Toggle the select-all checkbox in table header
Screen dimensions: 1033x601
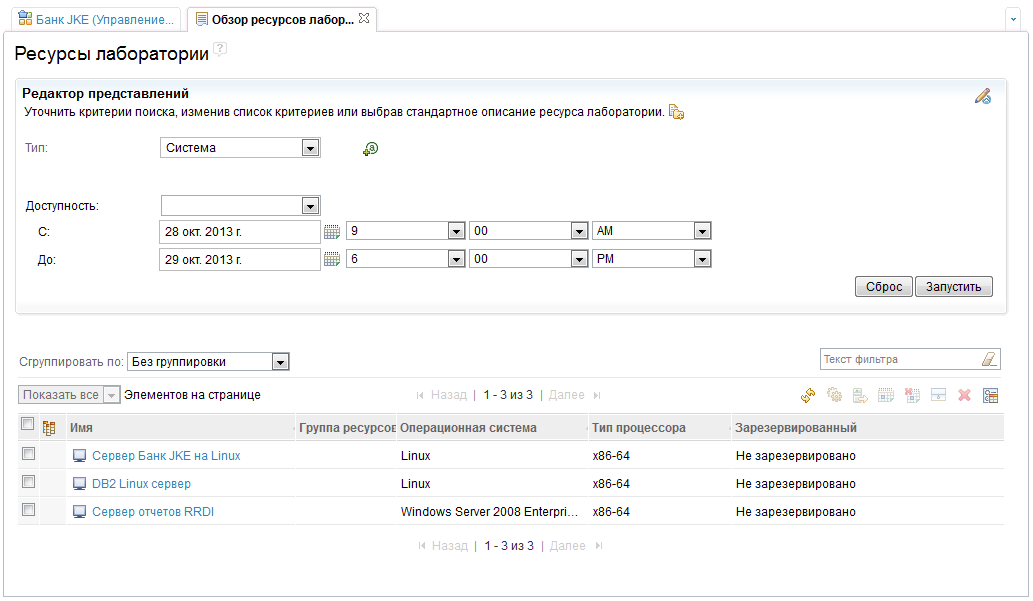(28, 425)
